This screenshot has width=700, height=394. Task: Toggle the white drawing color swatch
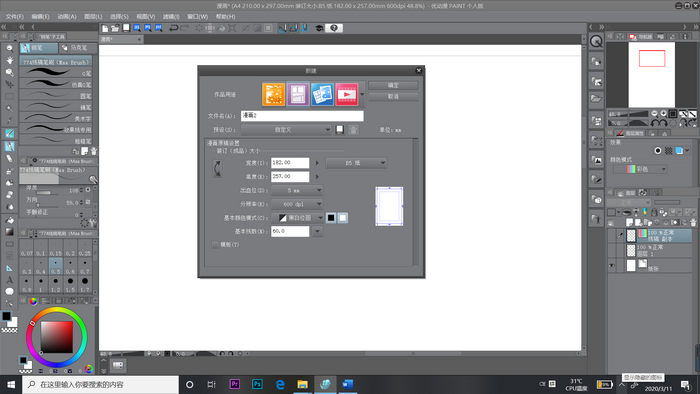[x=342, y=218]
